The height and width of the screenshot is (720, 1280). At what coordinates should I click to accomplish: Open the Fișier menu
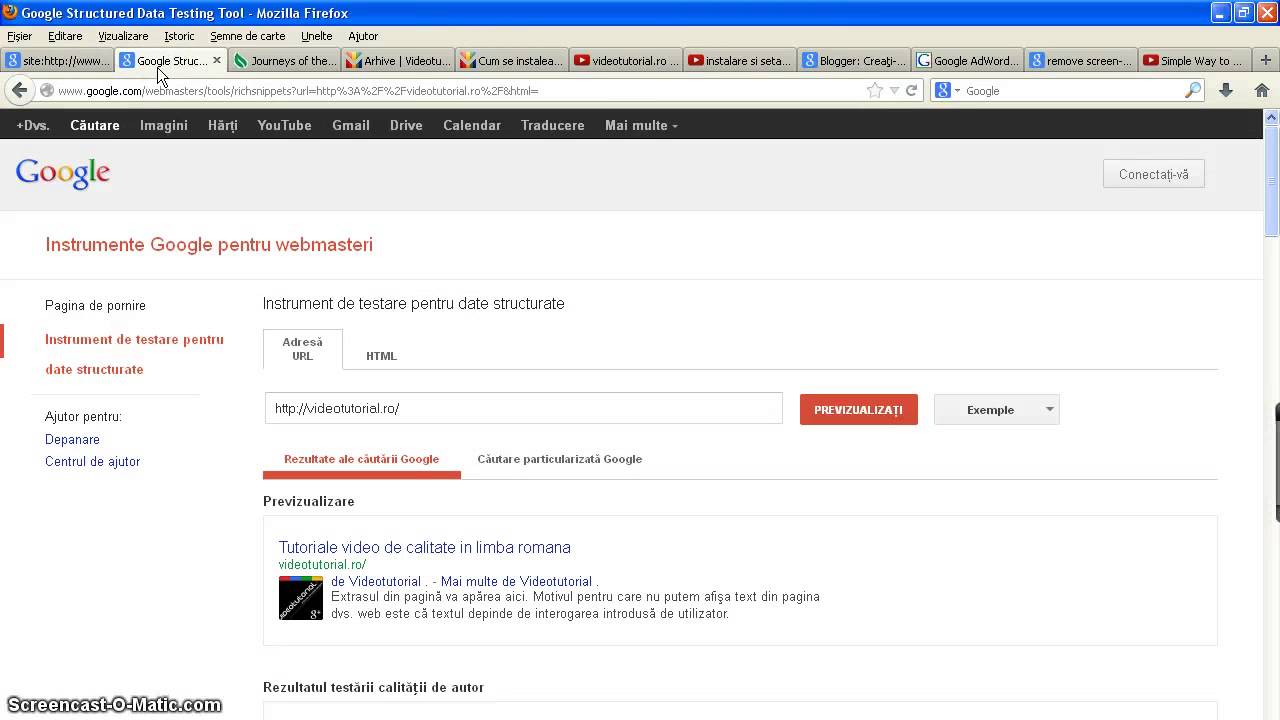pos(19,36)
